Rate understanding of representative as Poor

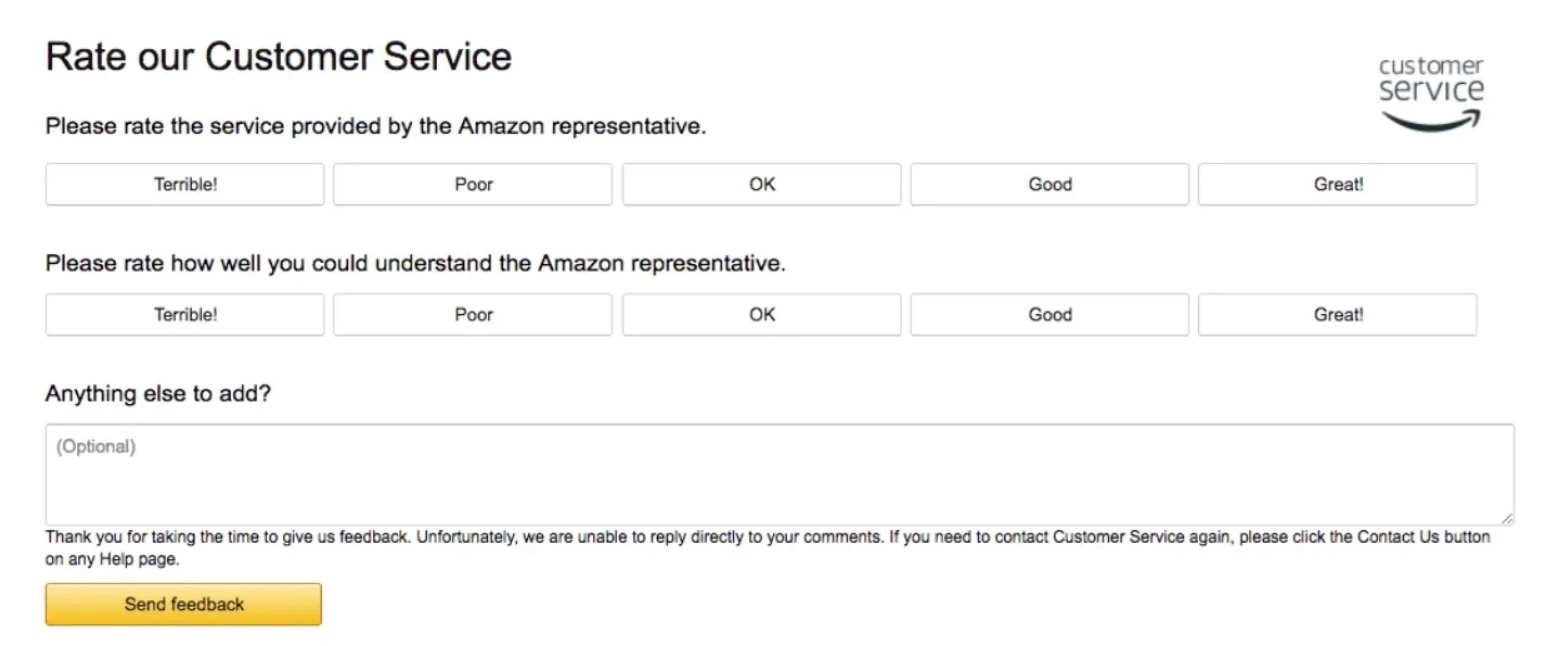pyautogui.click(x=472, y=314)
